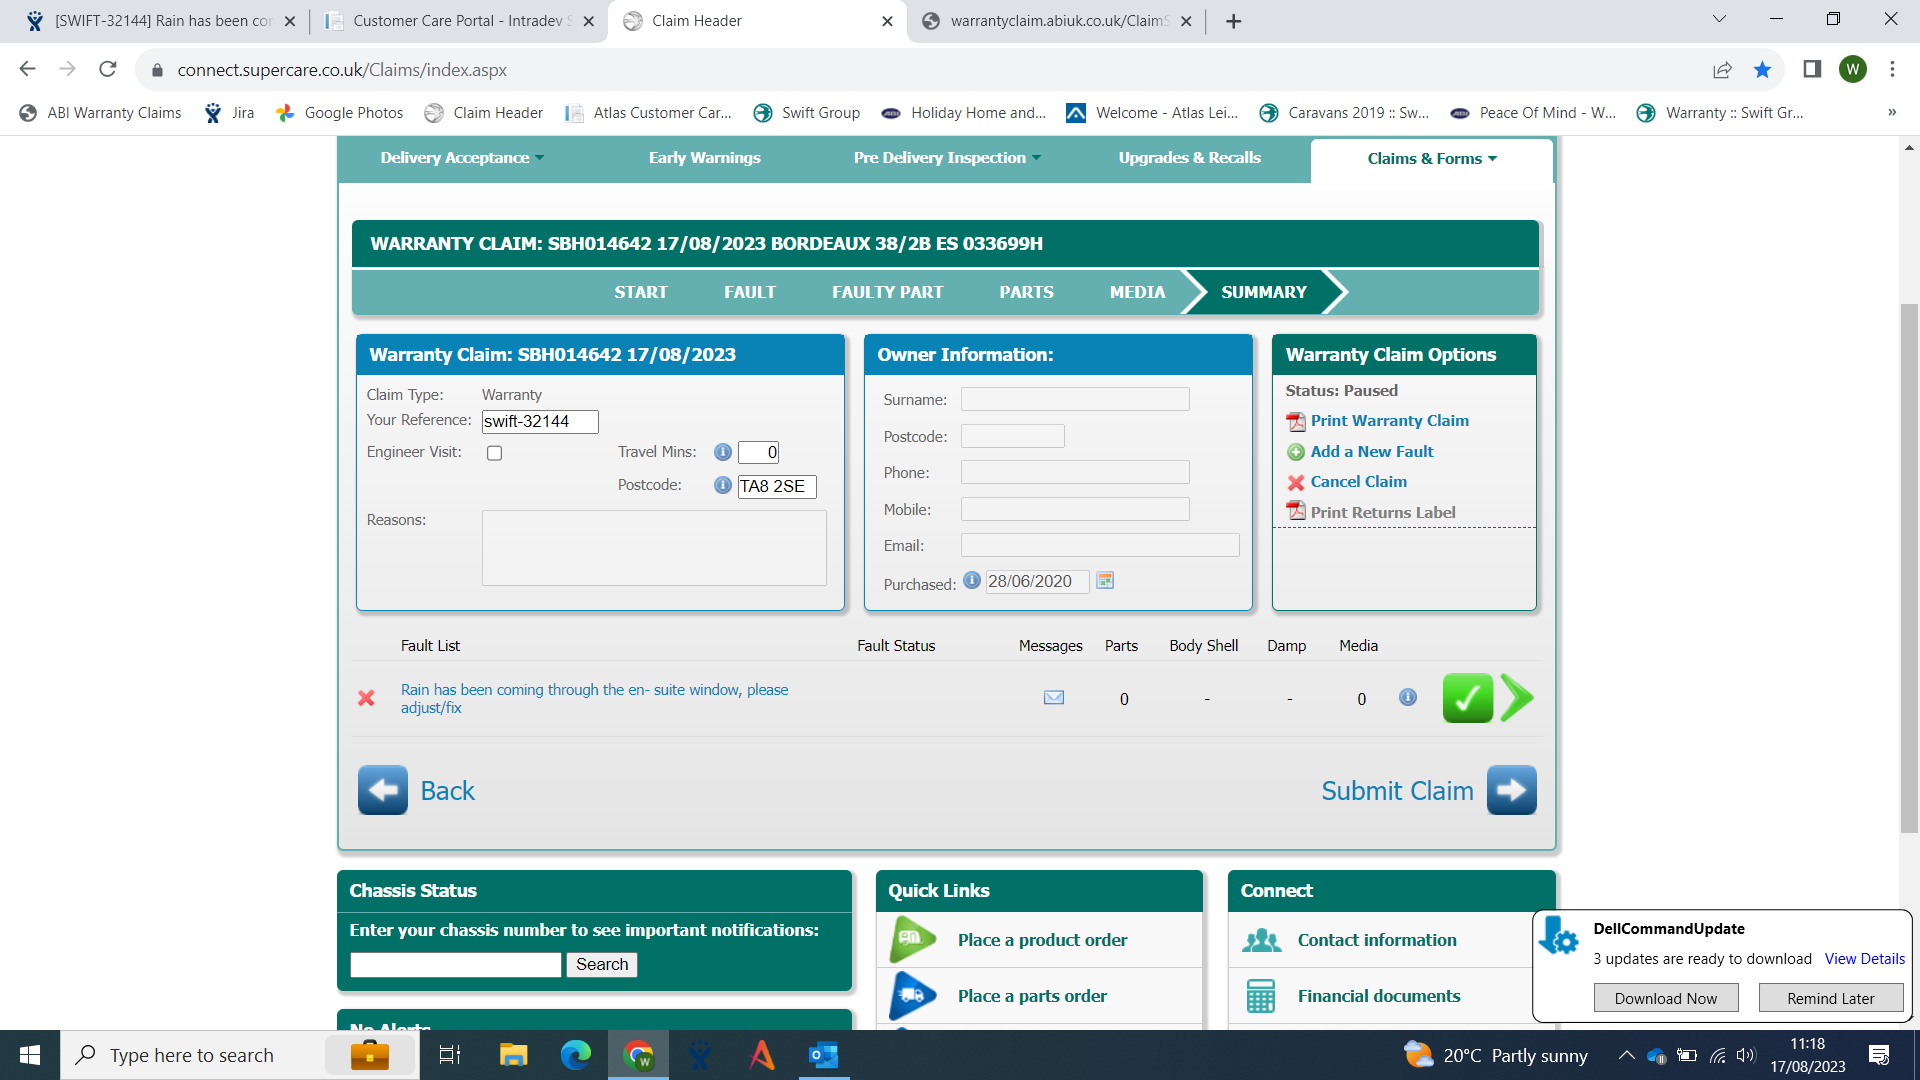Go to the FAULTY PART step
This screenshot has height=1080, width=1920.
click(887, 292)
